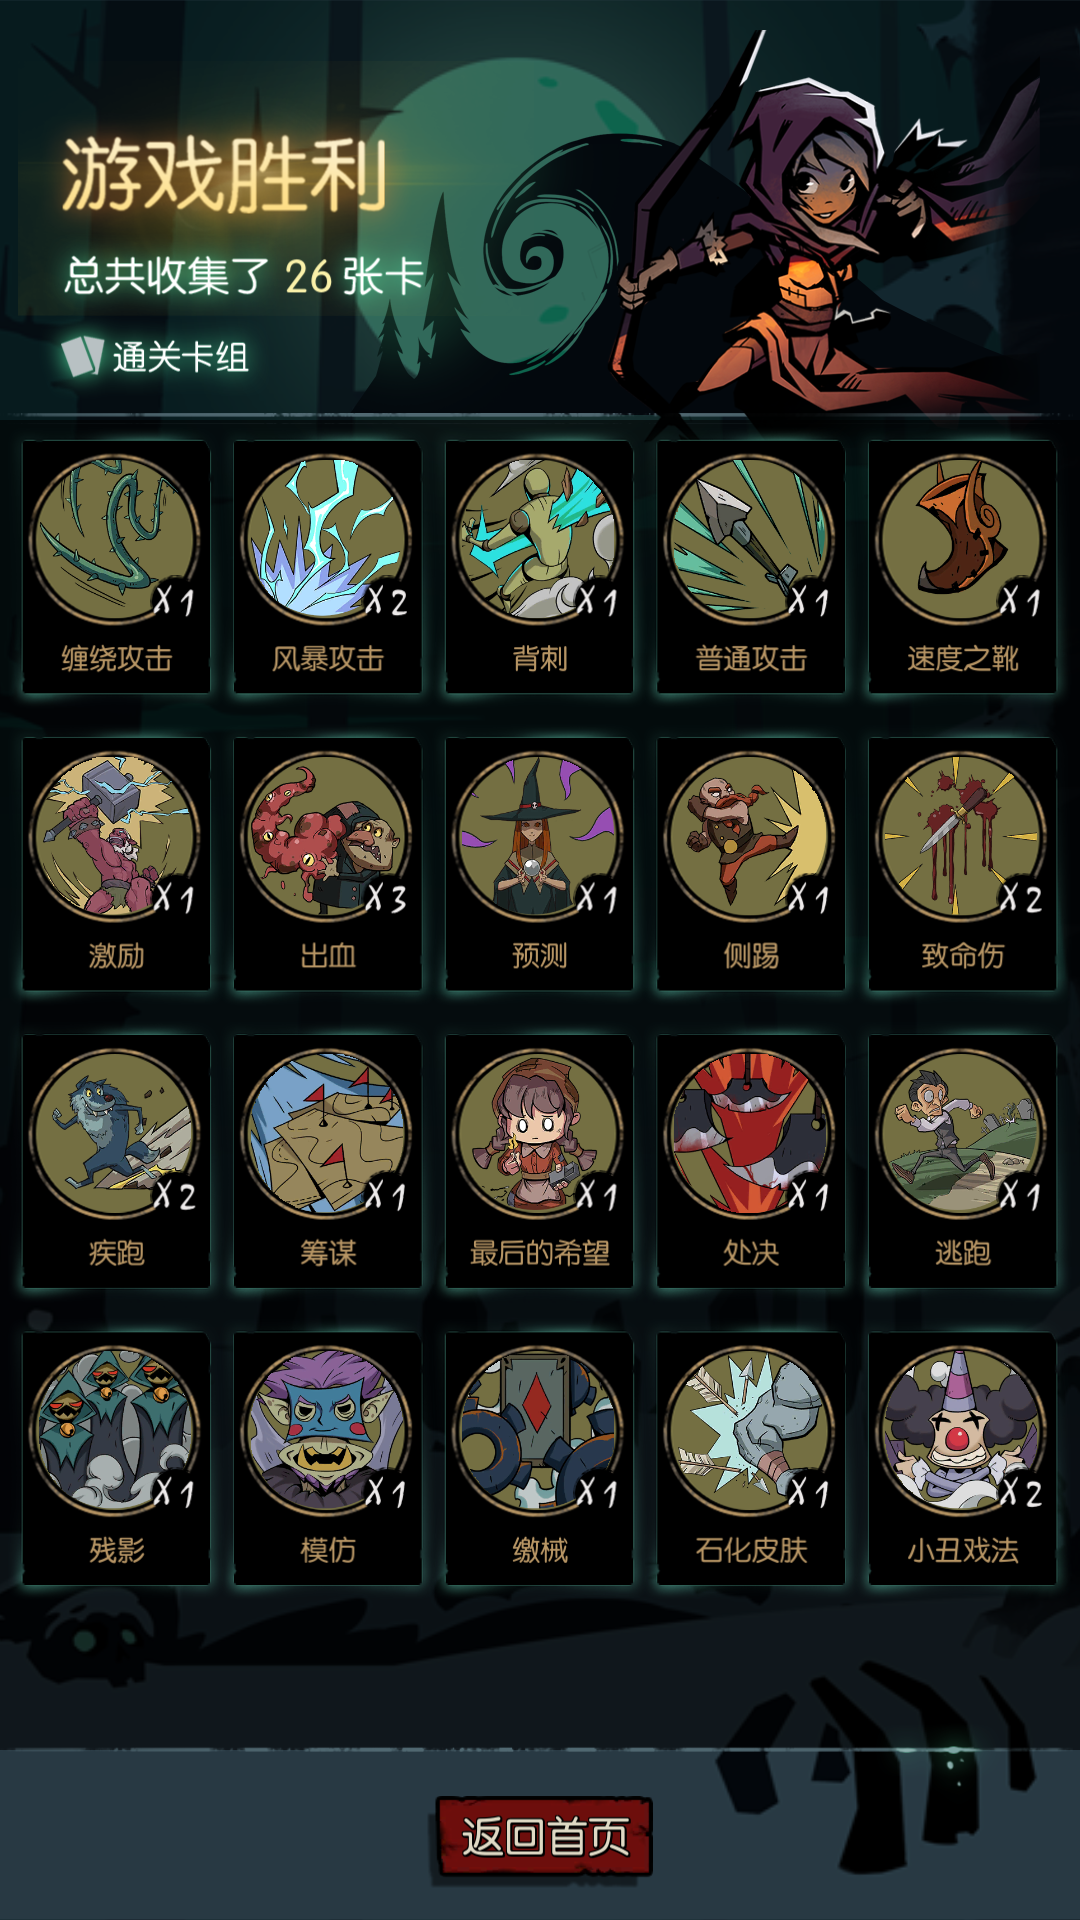Select the 激励 hammer card
Image resolution: width=1080 pixels, height=1920 pixels.
tap(116, 864)
